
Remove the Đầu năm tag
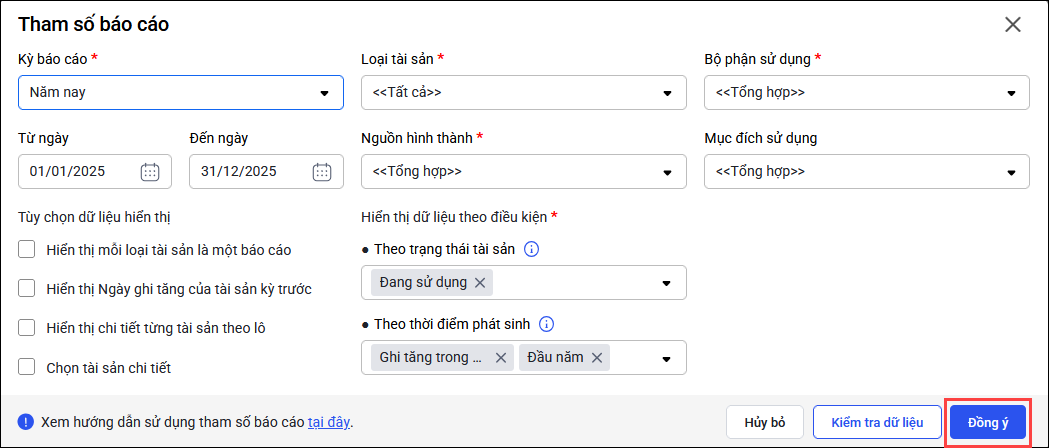pyautogui.click(x=597, y=357)
